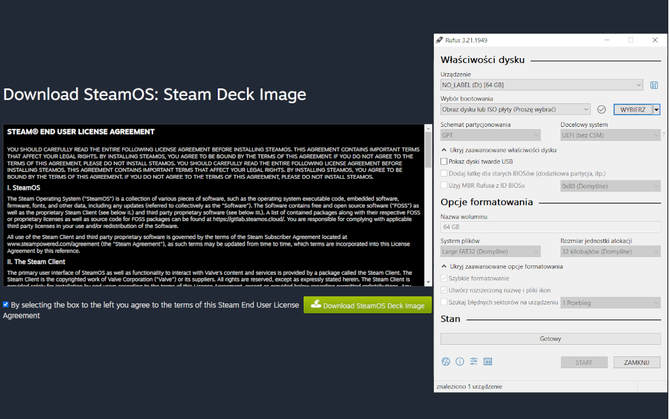
Task: Open the Urządzenie device dropdown
Action: point(541,85)
